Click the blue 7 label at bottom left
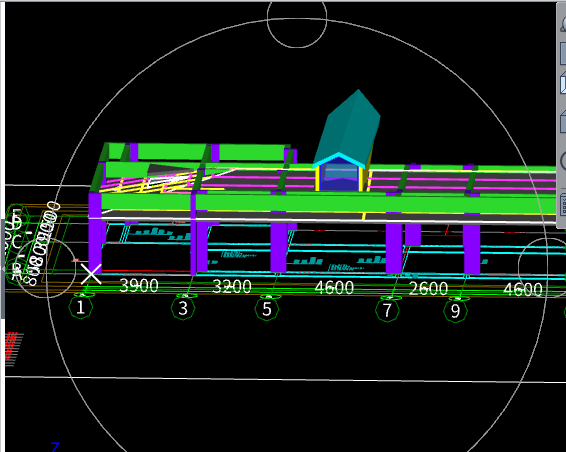The image size is (566, 452). click(x=55, y=447)
